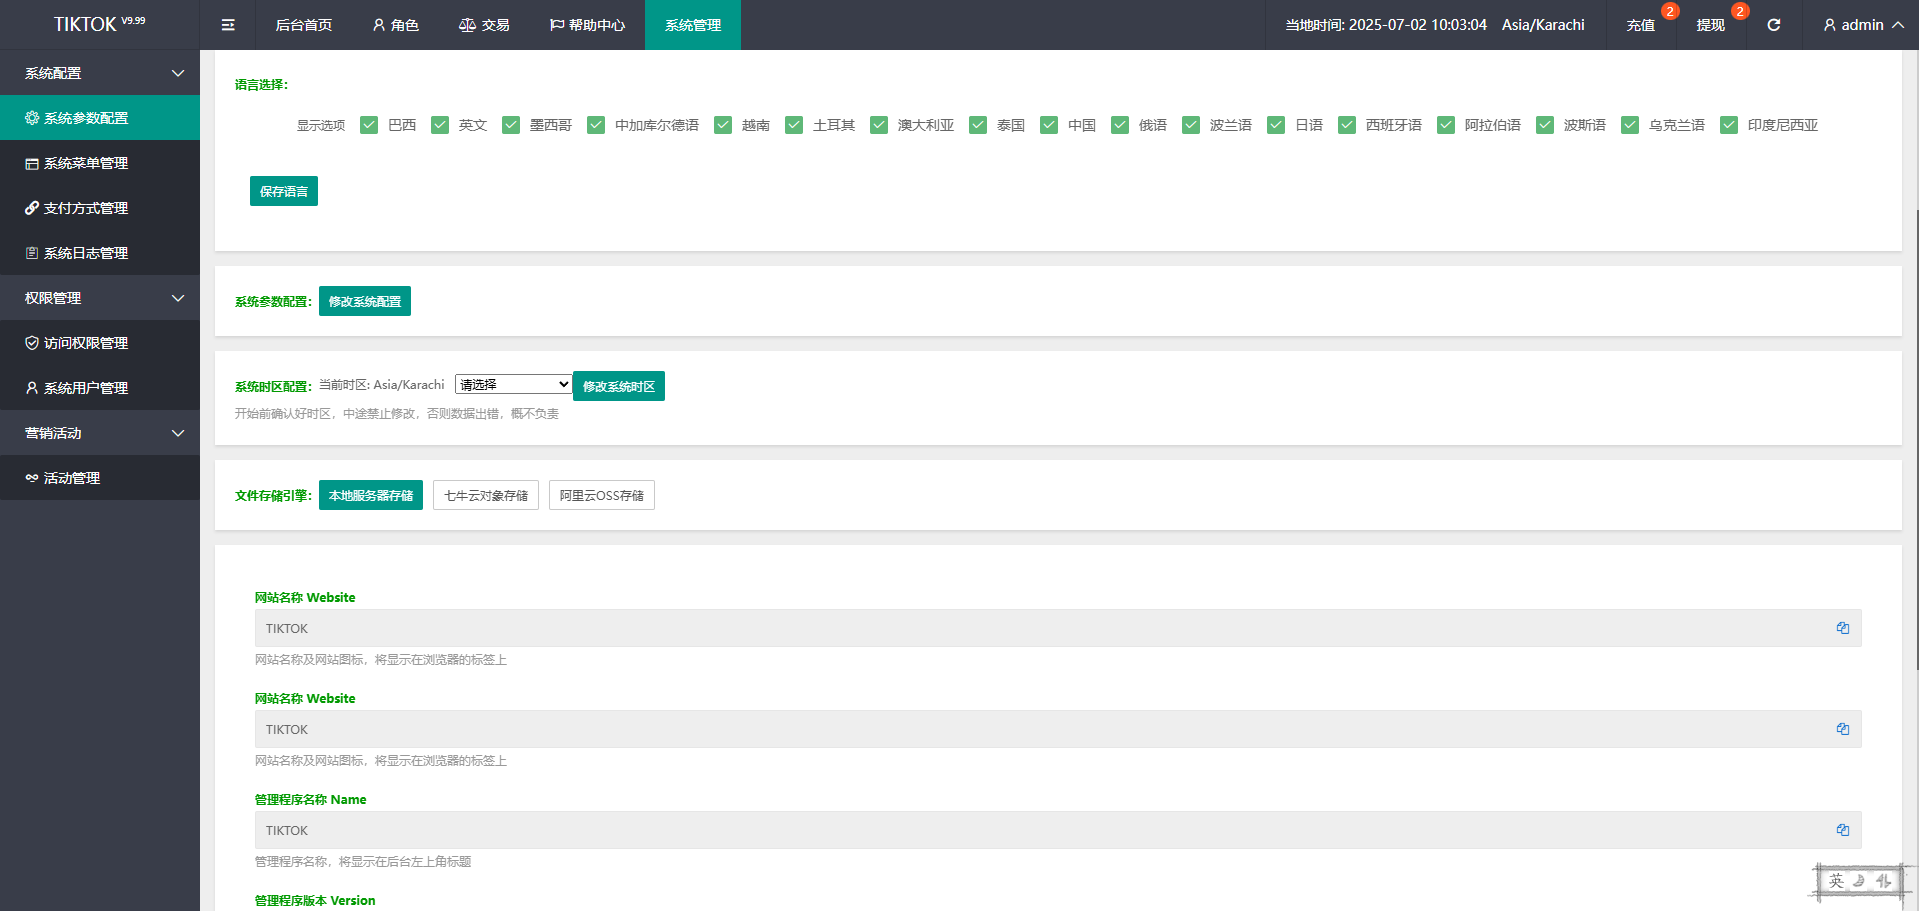Click the 修改系统配置 button
This screenshot has height=911, width=1919.
(x=365, y=301)
